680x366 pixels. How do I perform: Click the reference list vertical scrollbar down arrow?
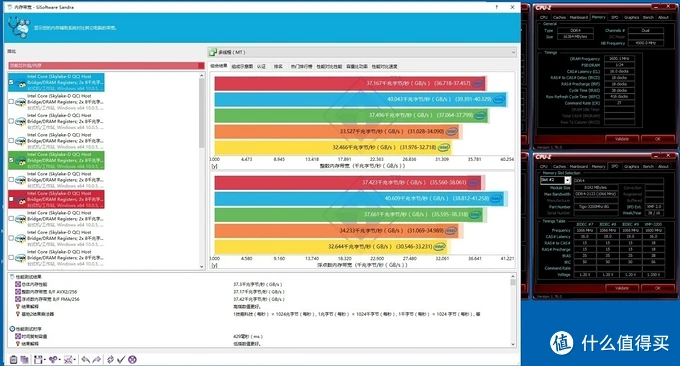coord(202,267)
